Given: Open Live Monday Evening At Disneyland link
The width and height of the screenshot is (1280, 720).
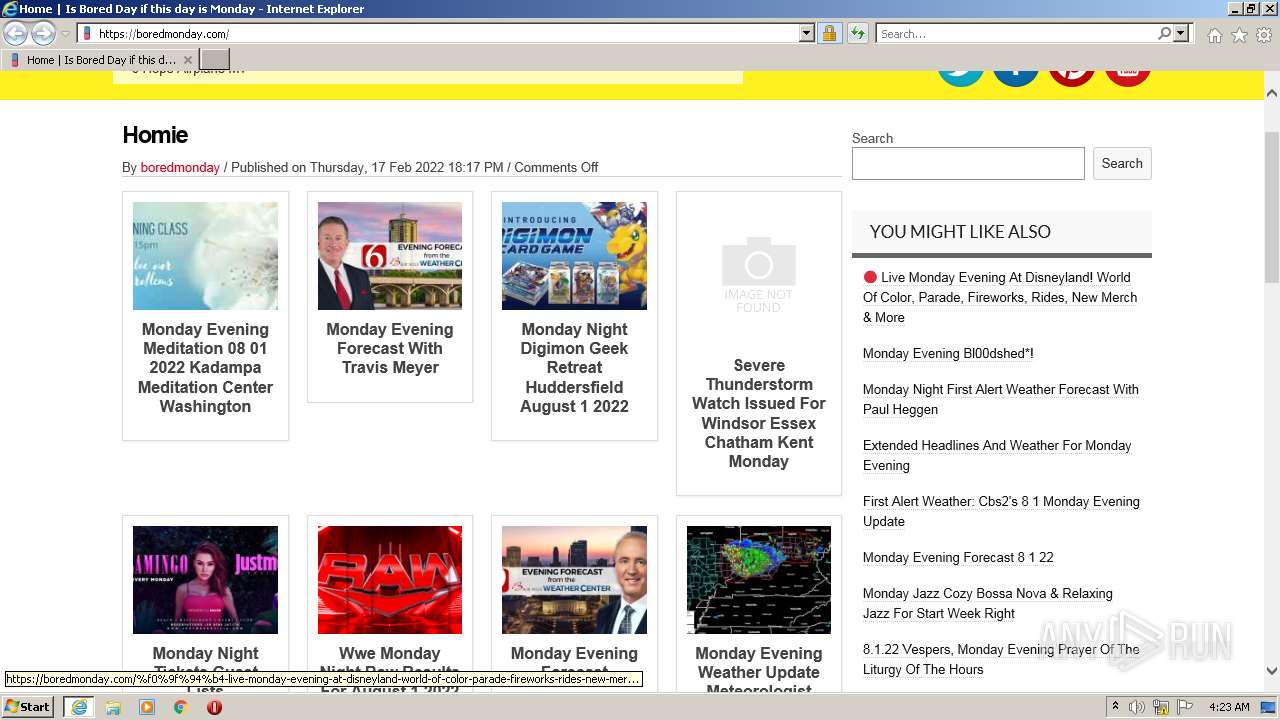Looking at the screenshot, I should (1000, 297).
